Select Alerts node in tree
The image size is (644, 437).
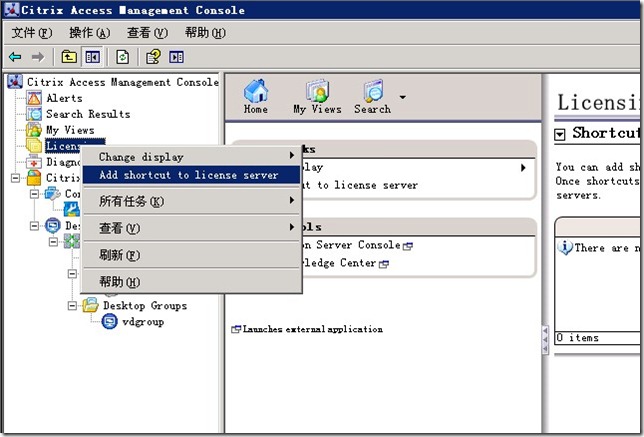pyautogui.click(x=64, y=98)
